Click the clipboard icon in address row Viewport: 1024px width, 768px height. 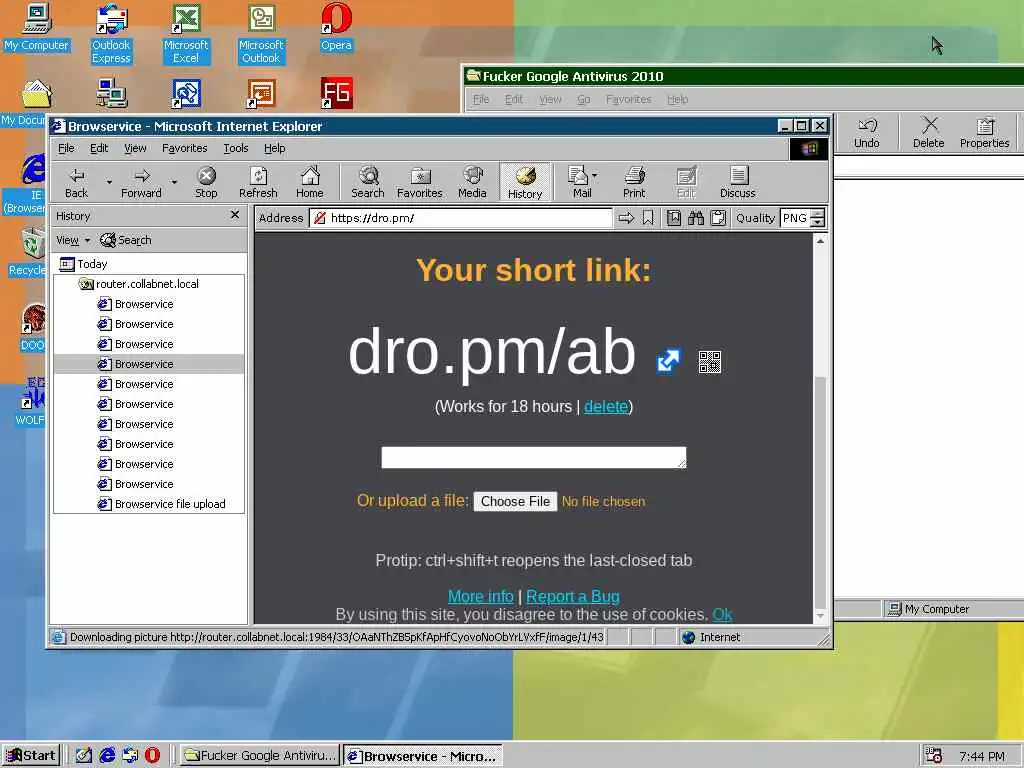tap(718, 218)
